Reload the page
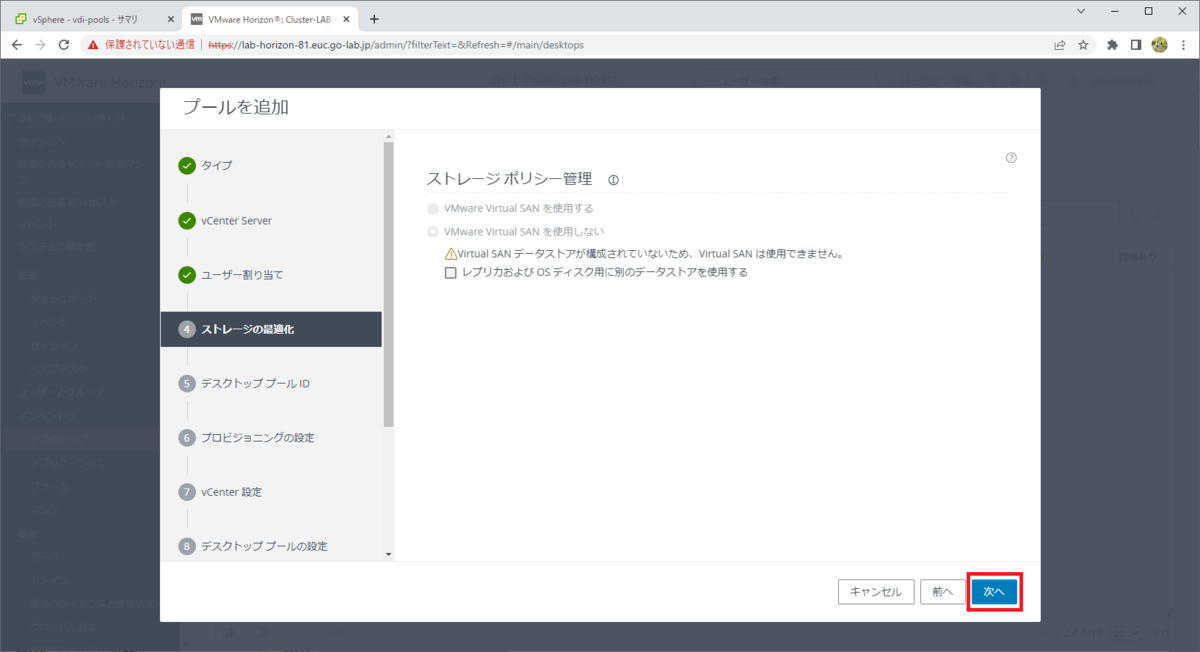The image size is (1200, 652). (x=64, y=45)
